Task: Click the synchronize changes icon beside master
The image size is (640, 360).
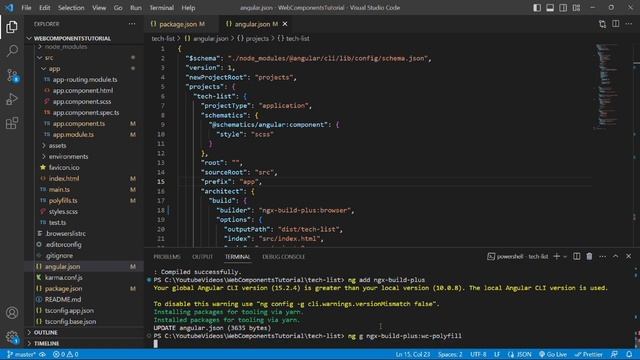Action: 42,354
